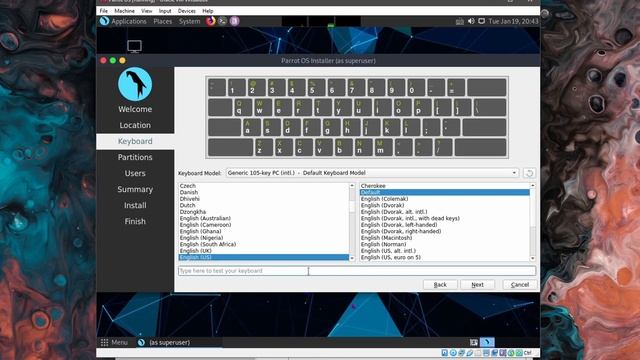Open the volume speaker icon in panel
Image resolution: width=640 pixels, height=360 pixels.
(471, 21)
